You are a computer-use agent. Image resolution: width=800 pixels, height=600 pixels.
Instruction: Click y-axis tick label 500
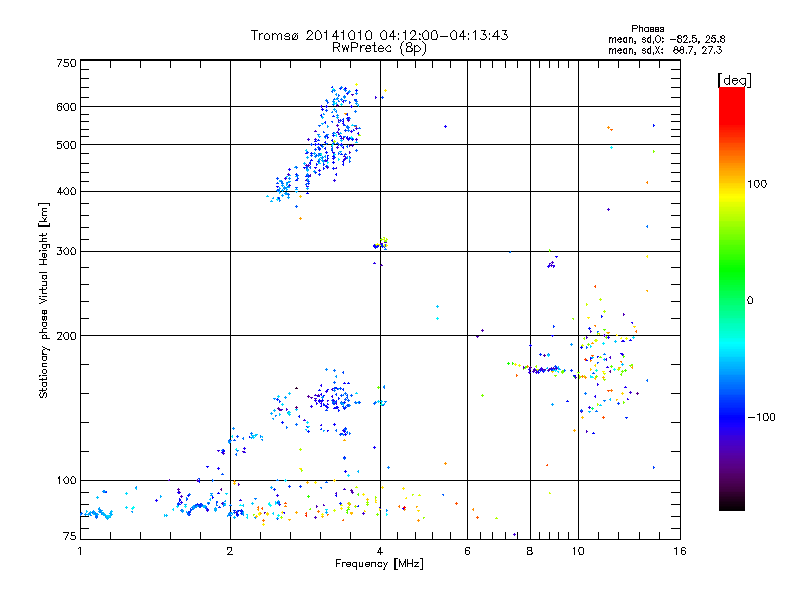[66, 145]
